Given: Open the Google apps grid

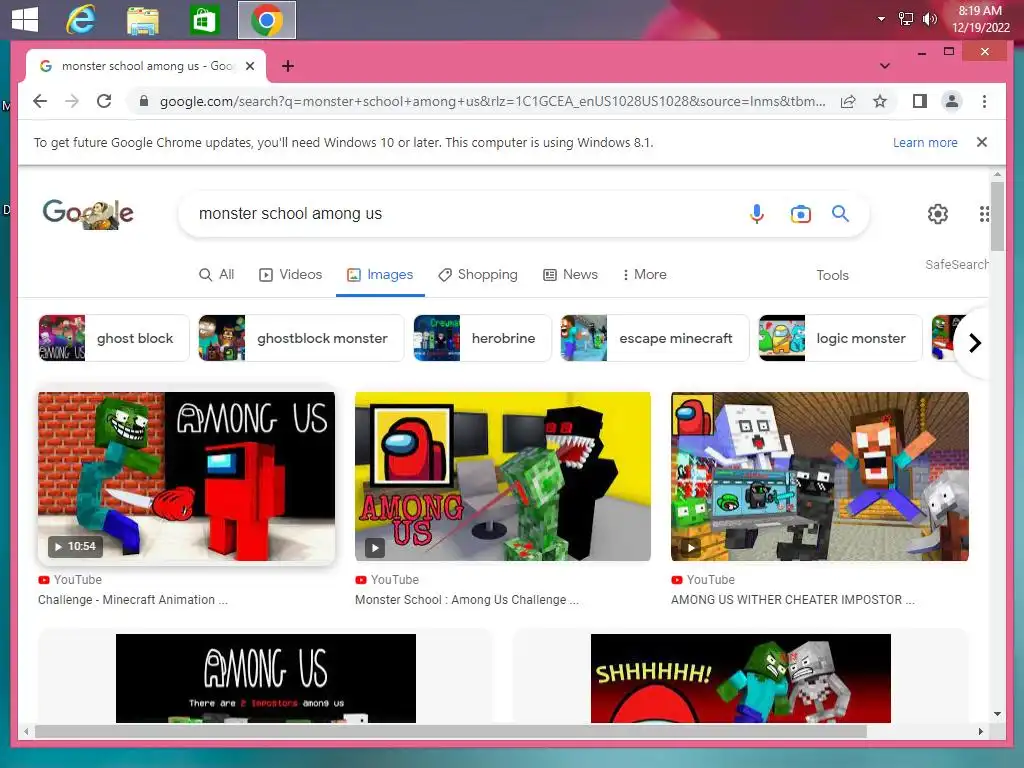Looking at the screenshot, I should tap(984, 214).
